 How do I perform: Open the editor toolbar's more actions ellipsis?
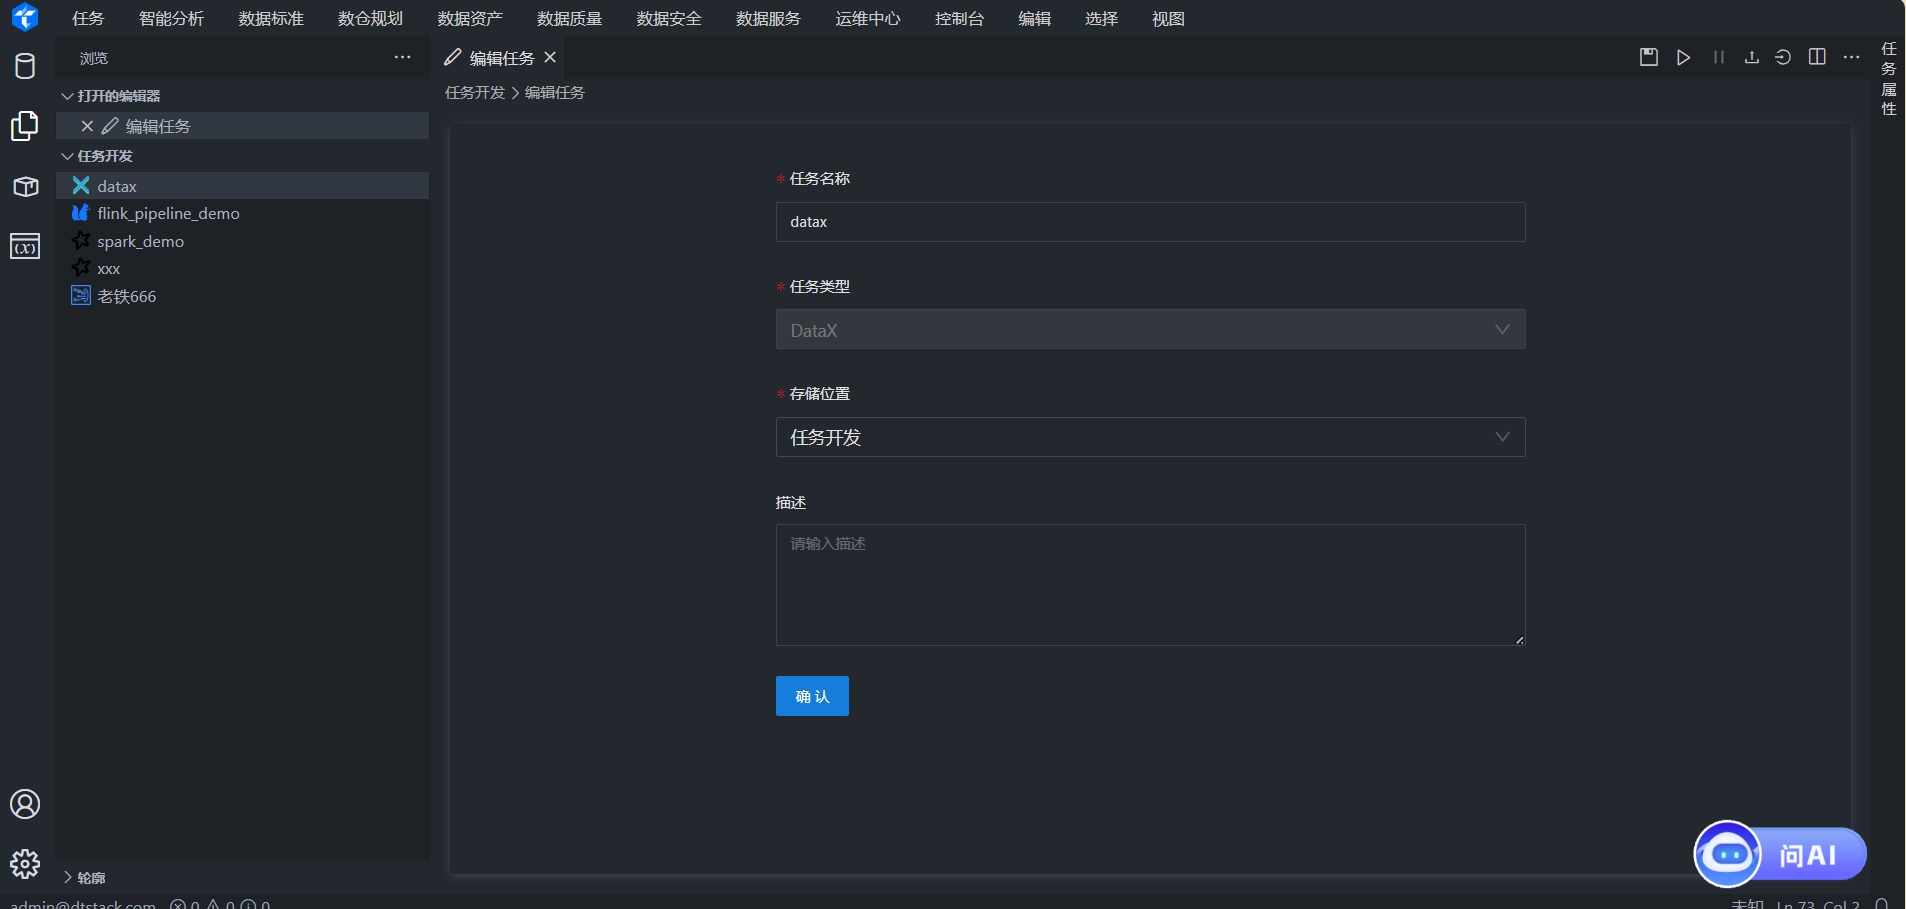(1852, 57)
